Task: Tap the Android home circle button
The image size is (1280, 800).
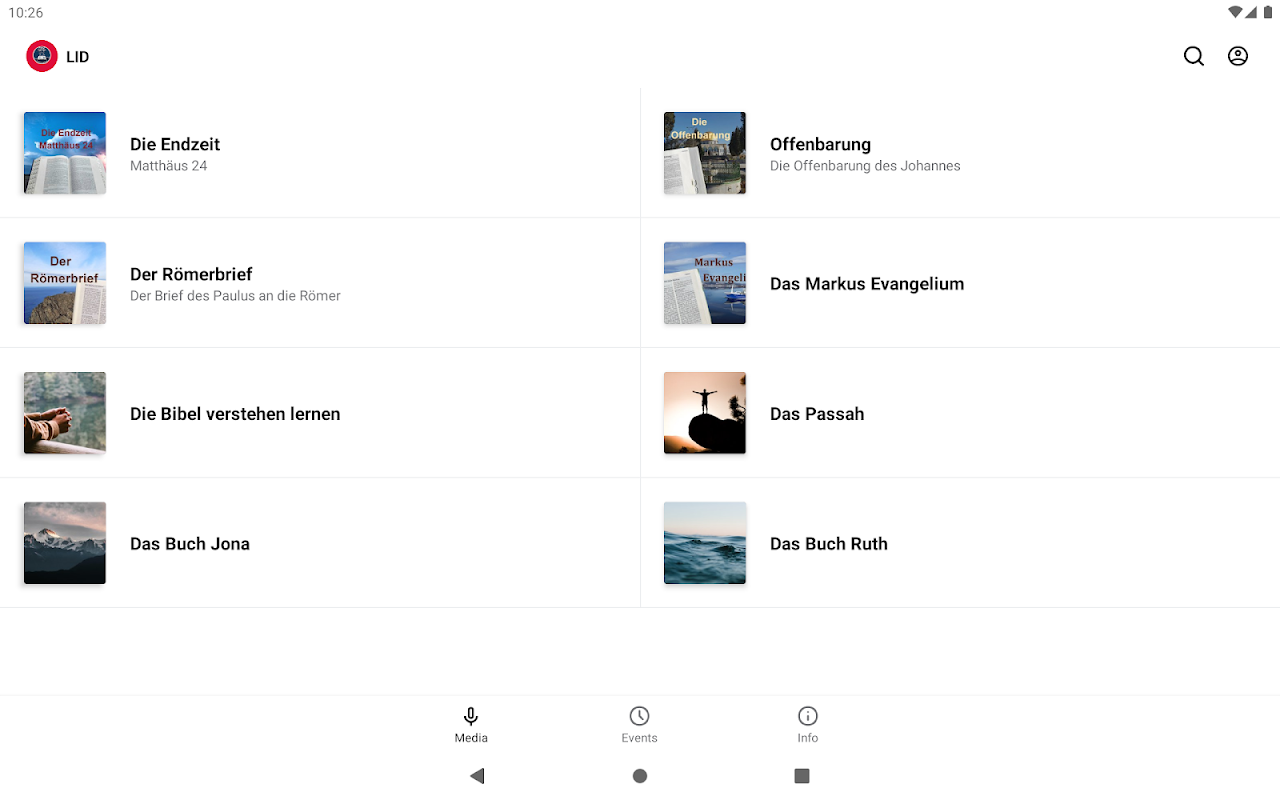Action: pos(640,776)
